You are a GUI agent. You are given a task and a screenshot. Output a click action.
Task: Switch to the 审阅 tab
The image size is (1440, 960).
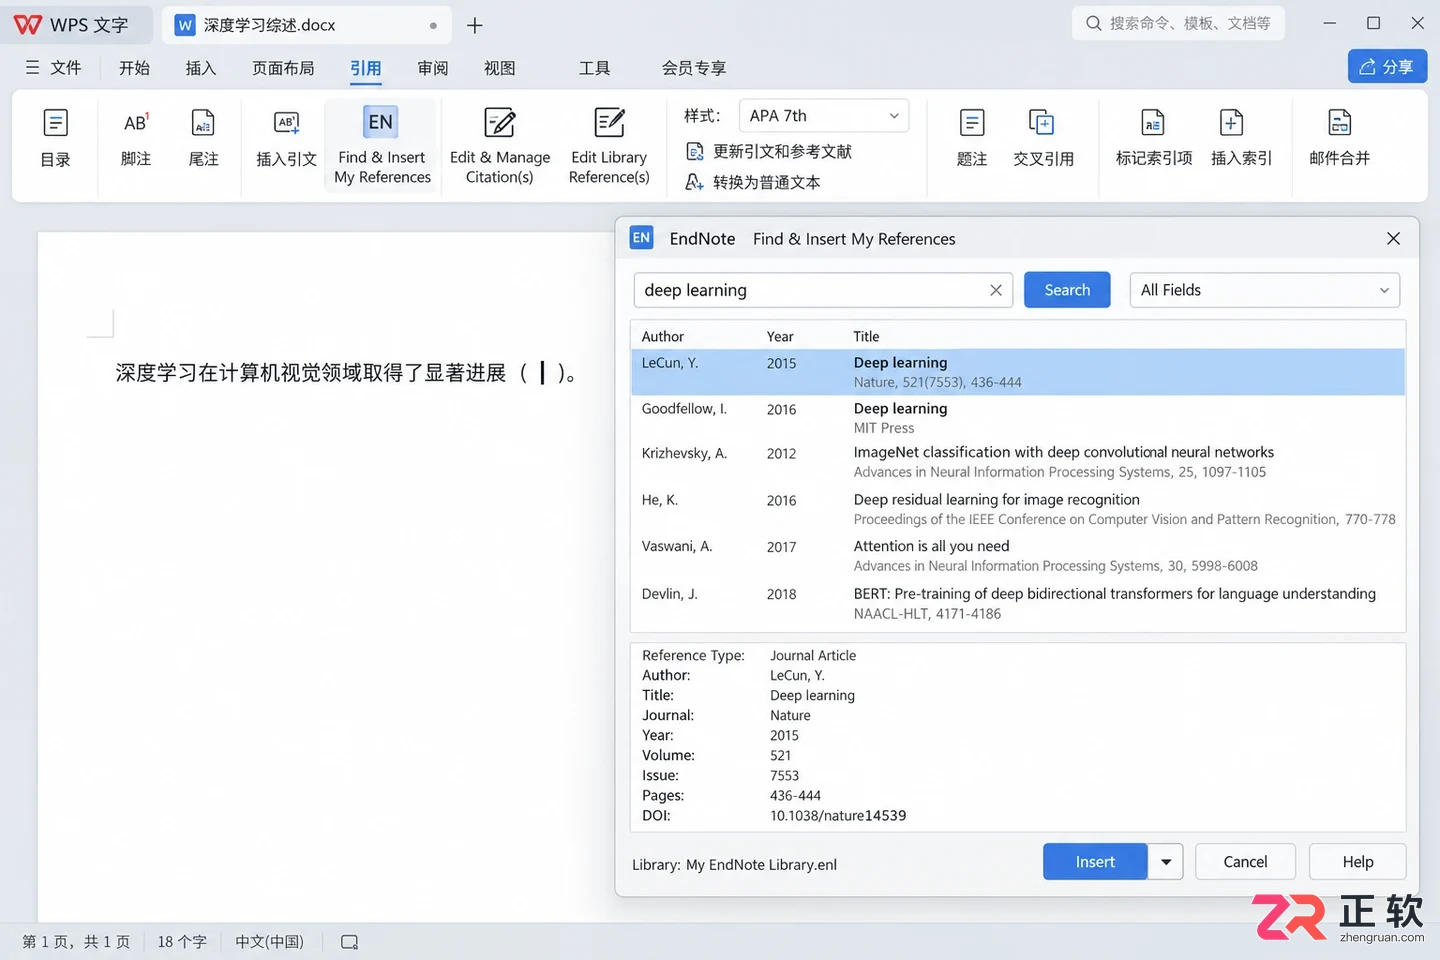point(433,68)
